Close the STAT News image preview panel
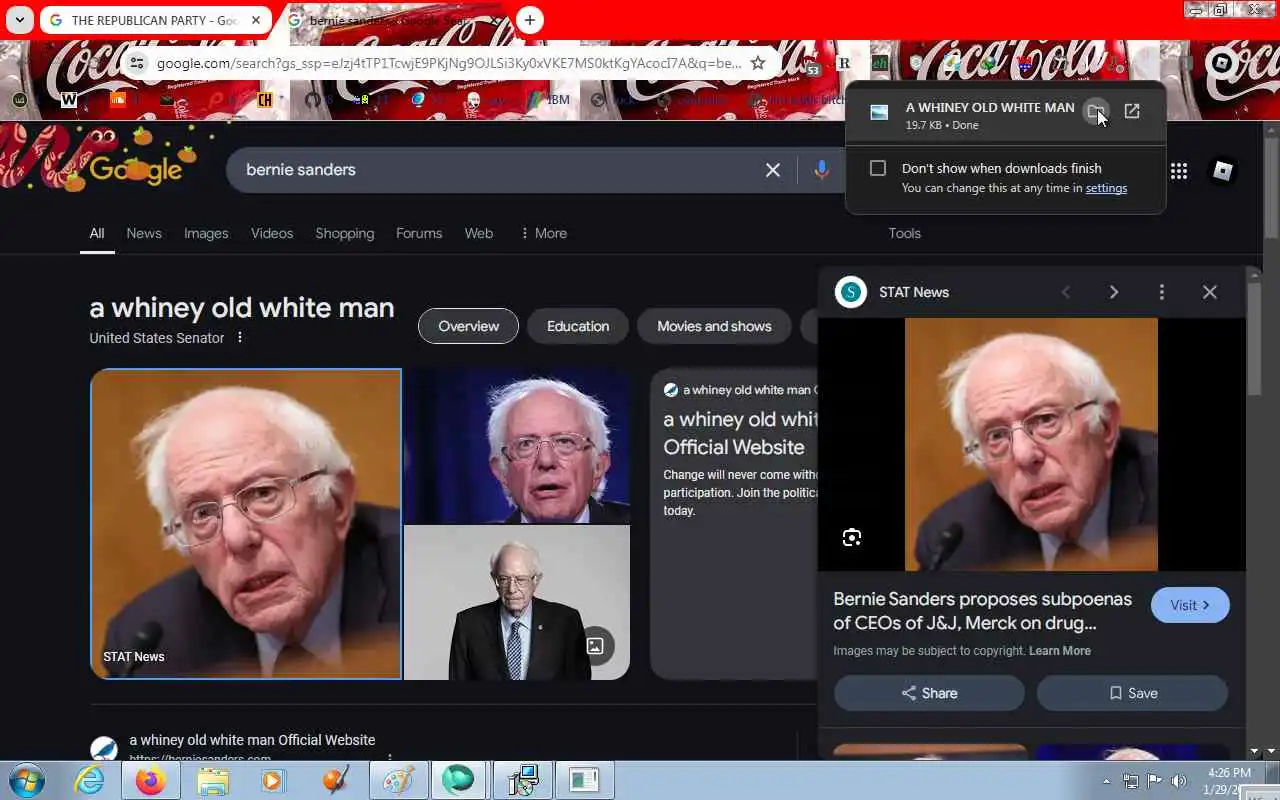 click(x=1210, y=292)
